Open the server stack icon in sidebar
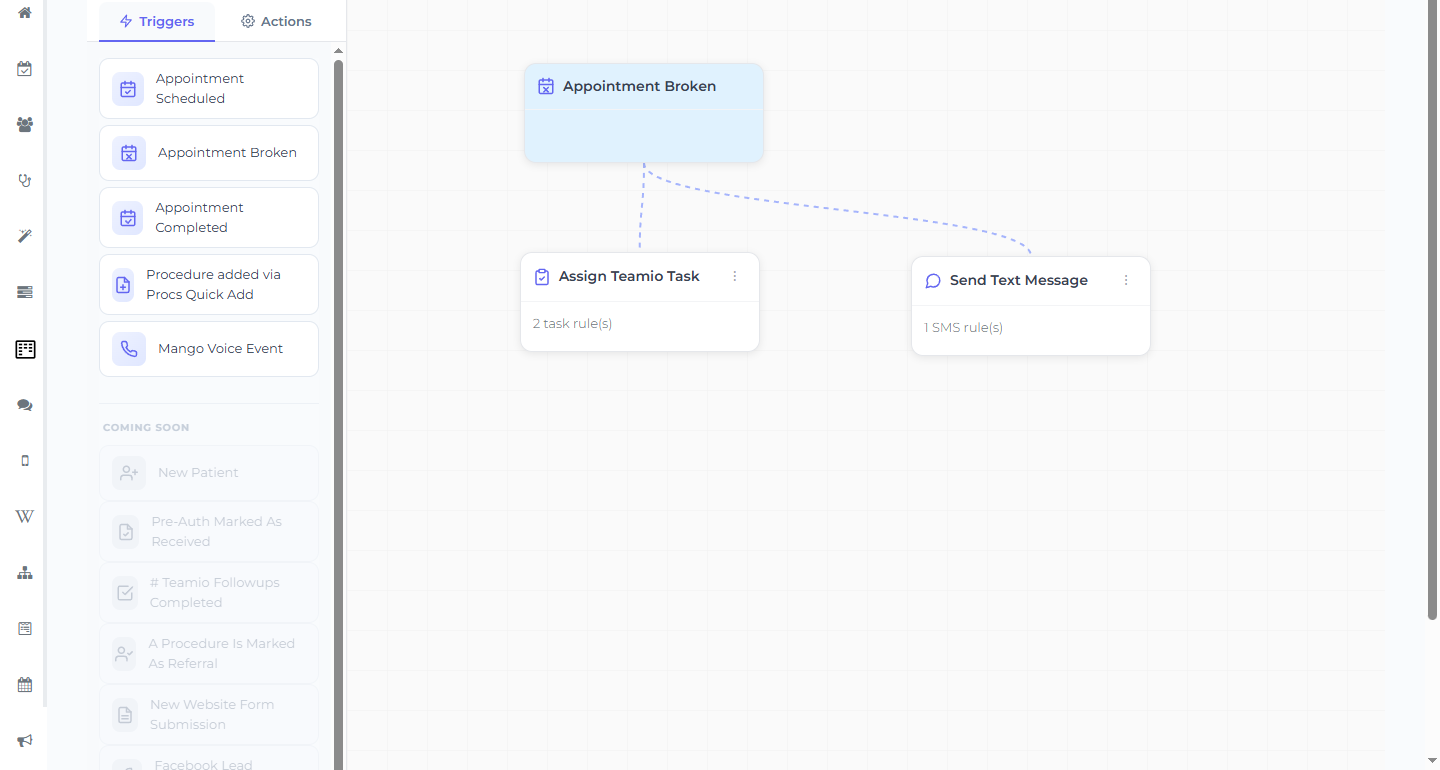This screenshot has height=770, width=1440. click(x=25, y=292)
